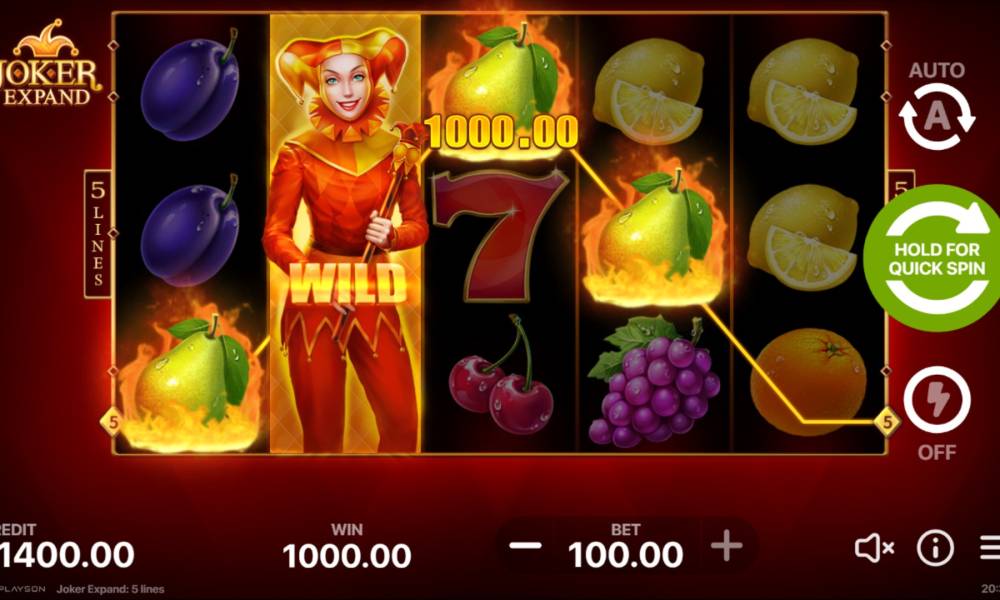1000x600 pixels.
Task: Select the expanded Wild joker reel
Action: [x=345, y=233]
